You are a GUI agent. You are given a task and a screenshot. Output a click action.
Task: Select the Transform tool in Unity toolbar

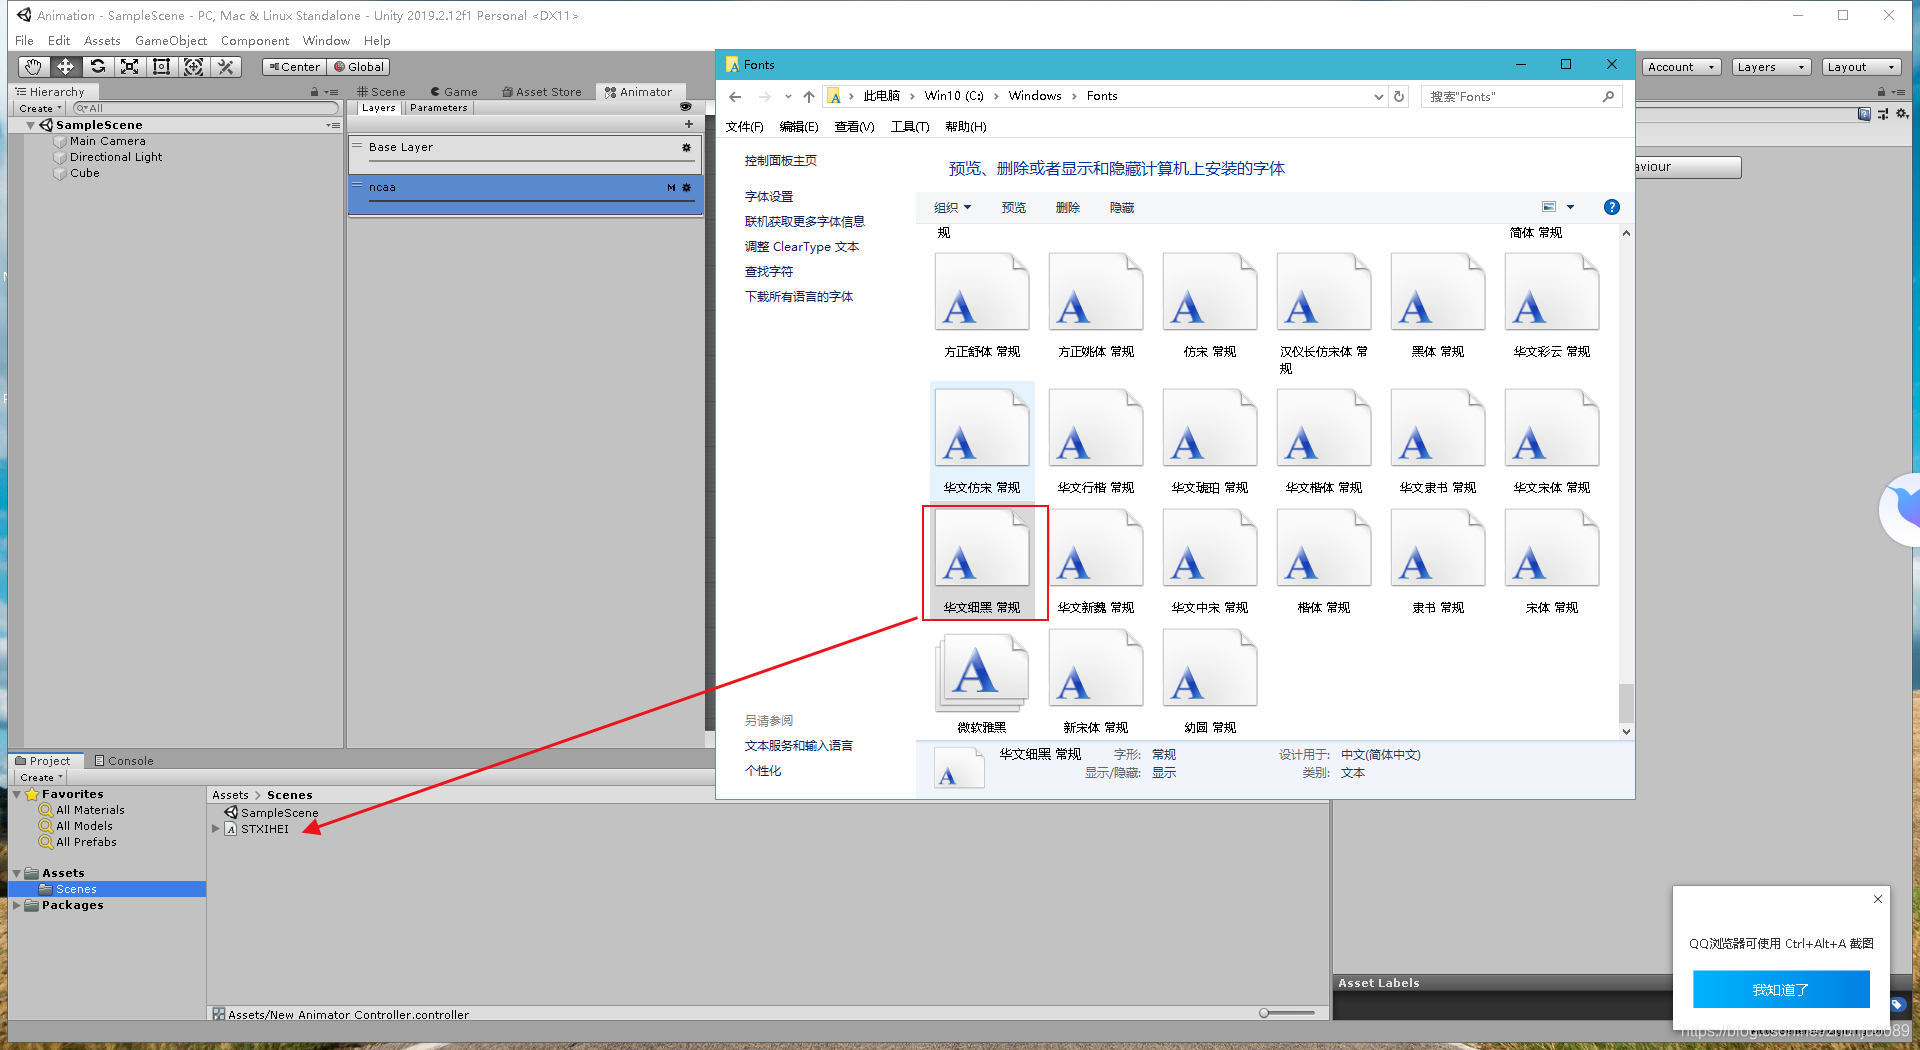point(193,67)
